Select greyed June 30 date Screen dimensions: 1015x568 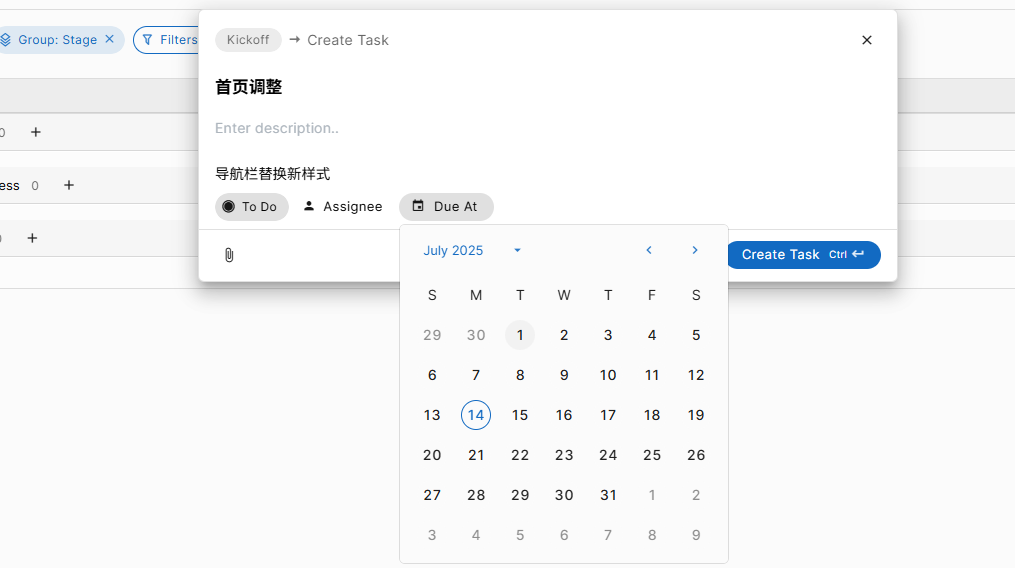click(x=476, y=335)
